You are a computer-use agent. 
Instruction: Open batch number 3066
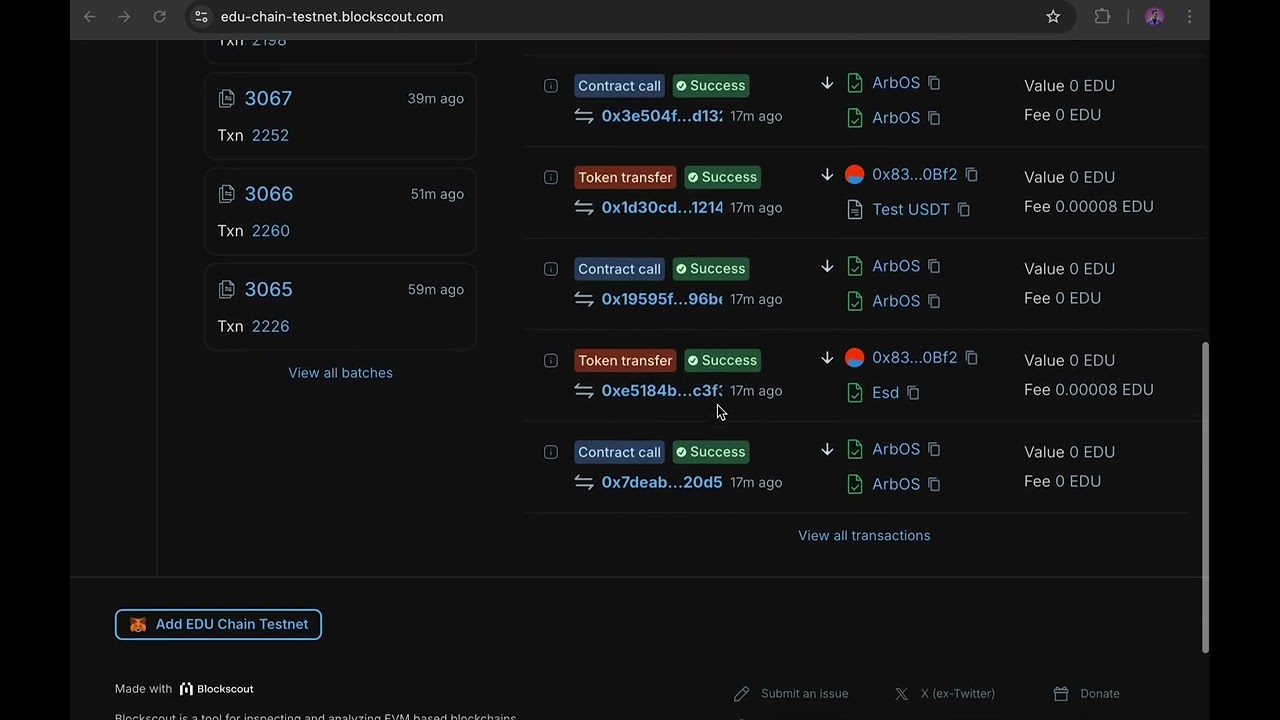point(268,194)
